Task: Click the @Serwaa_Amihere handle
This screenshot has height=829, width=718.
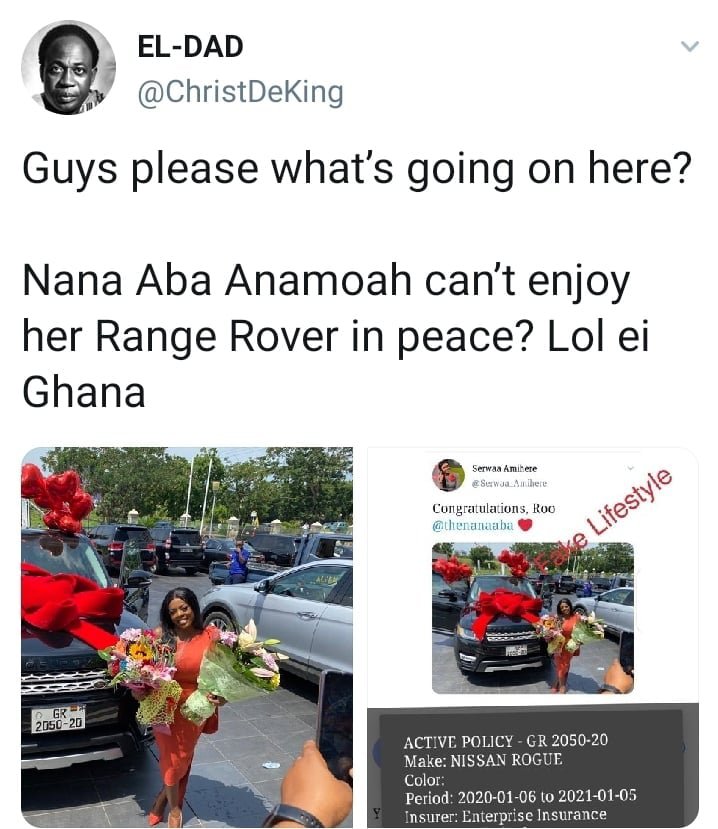Action: 509,483
